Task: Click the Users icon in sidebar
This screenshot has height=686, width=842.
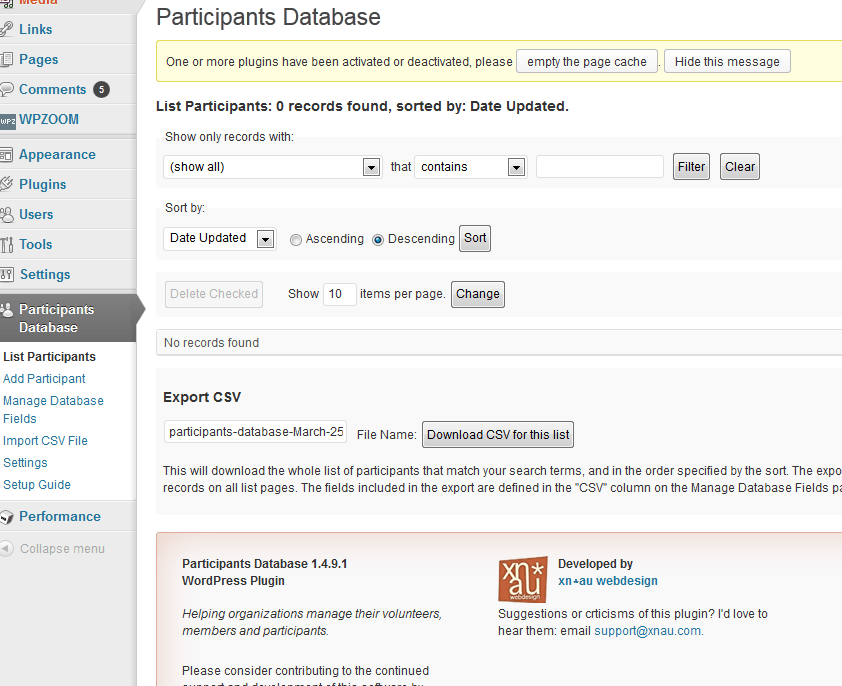Action: click(6, 214)
